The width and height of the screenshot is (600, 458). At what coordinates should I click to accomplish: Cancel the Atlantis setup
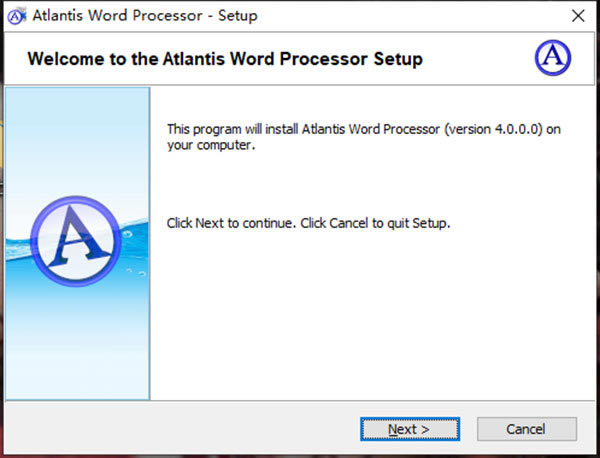[x=527, y=429]
